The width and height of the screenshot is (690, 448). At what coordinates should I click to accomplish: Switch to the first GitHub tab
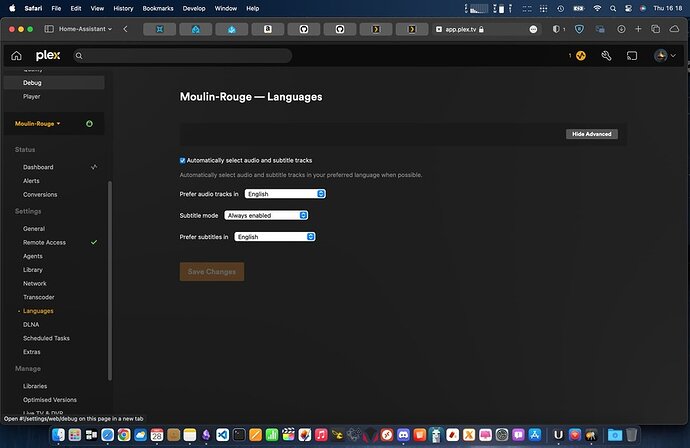pos(304,29)
